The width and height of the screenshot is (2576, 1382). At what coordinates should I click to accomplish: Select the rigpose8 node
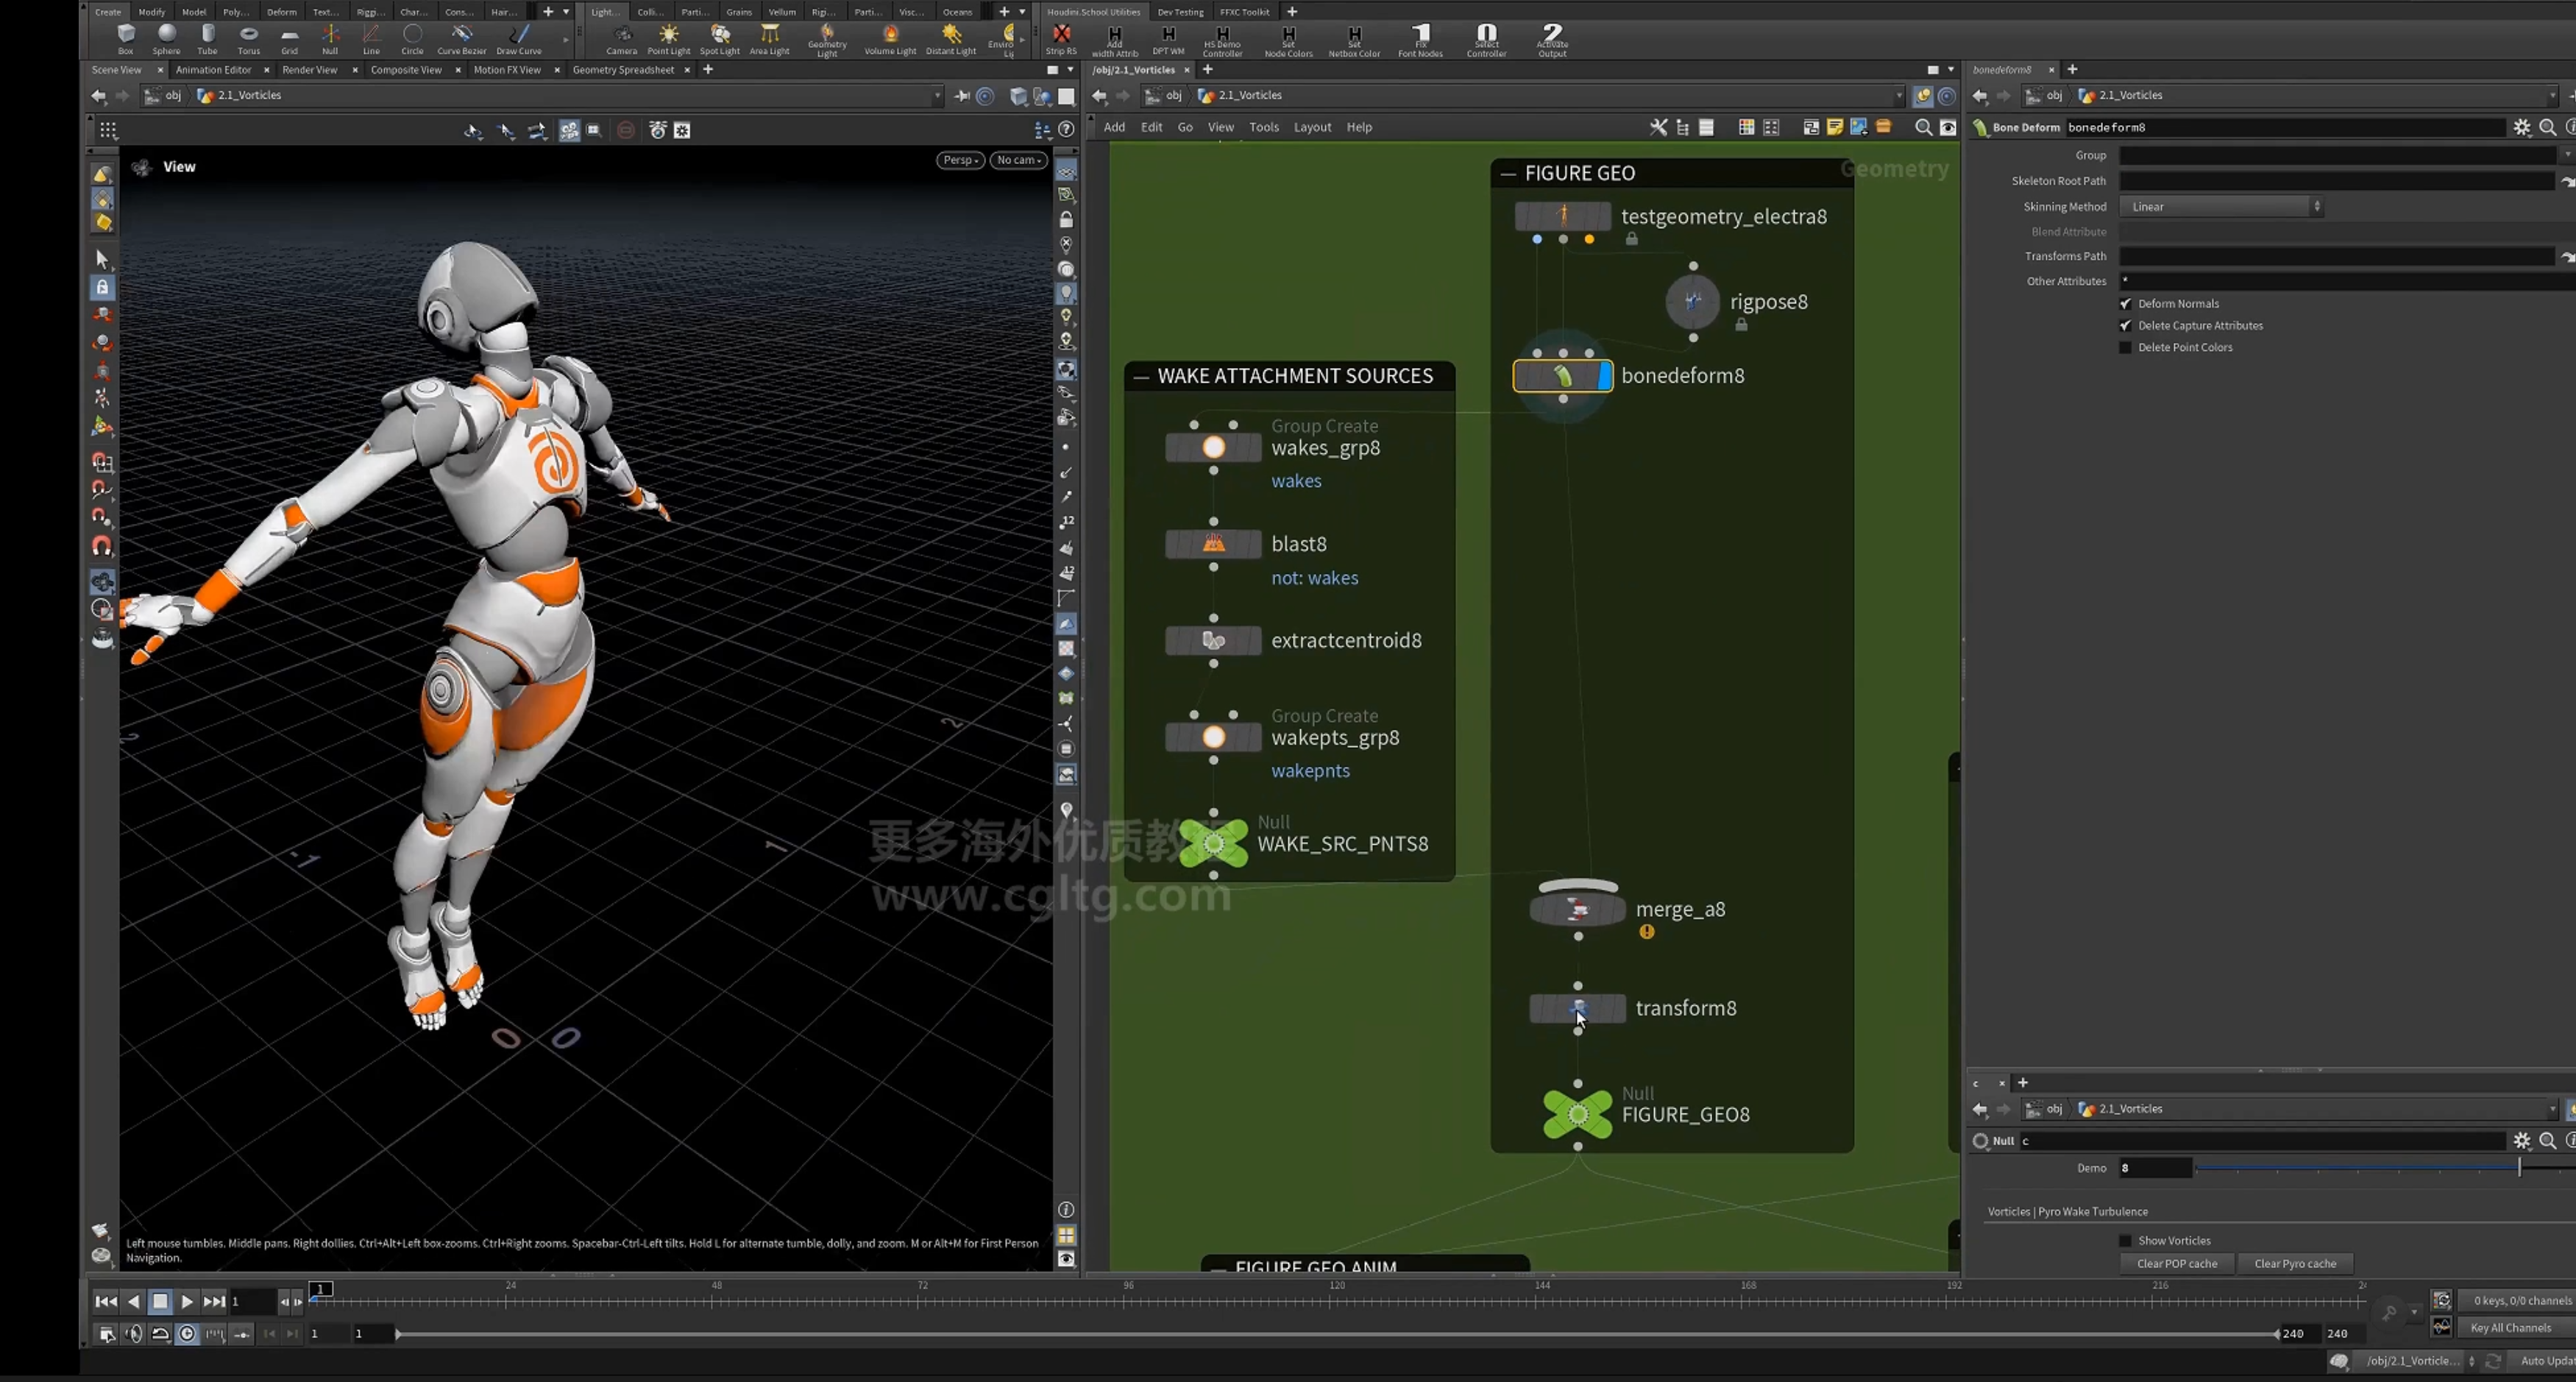coord(1692,301)
